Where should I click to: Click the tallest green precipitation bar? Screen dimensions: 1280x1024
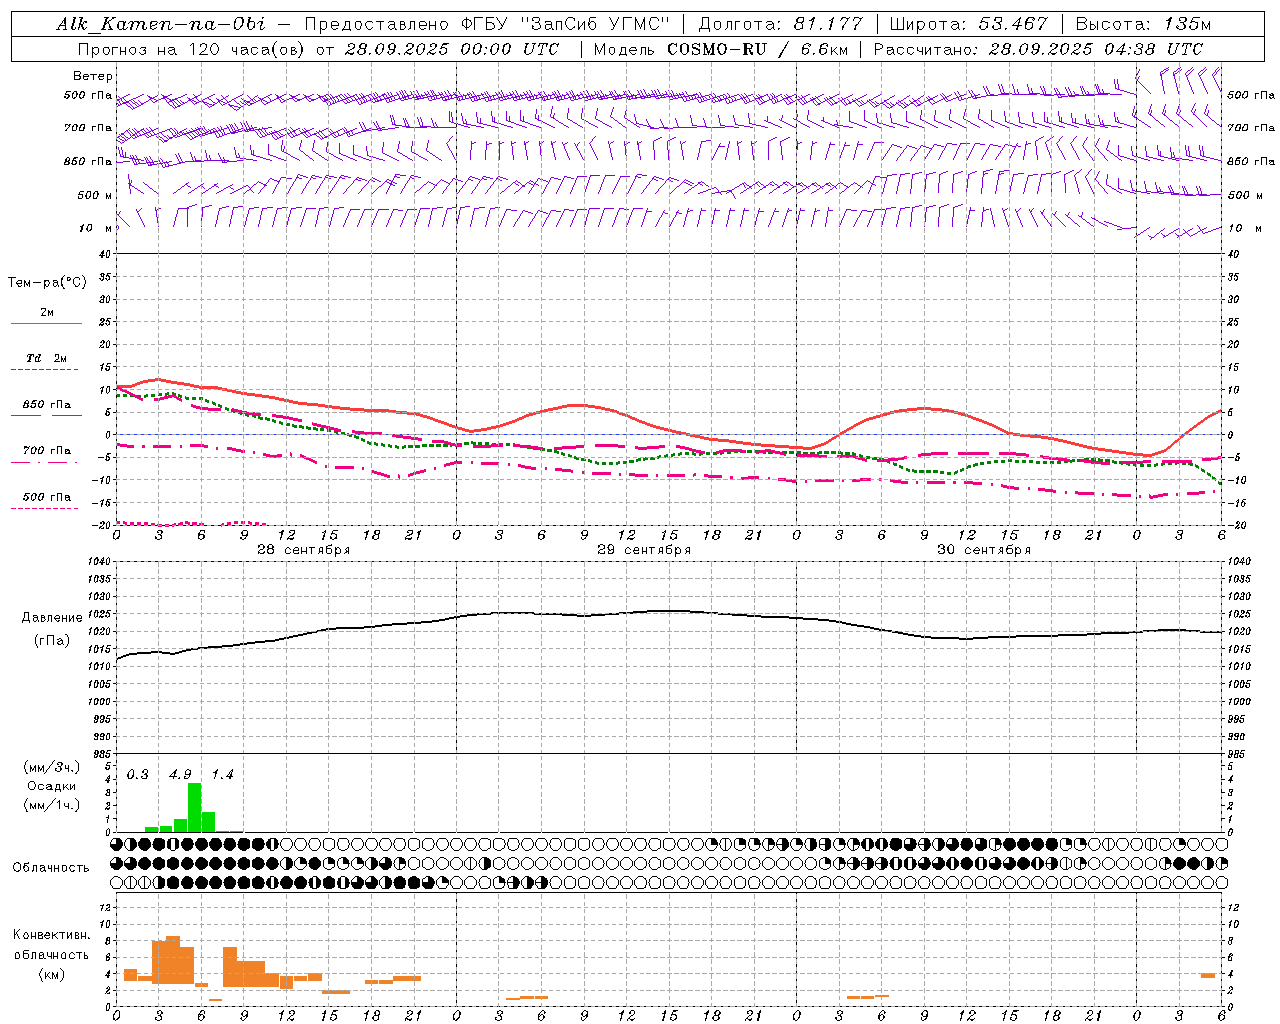tap(194, 807)
